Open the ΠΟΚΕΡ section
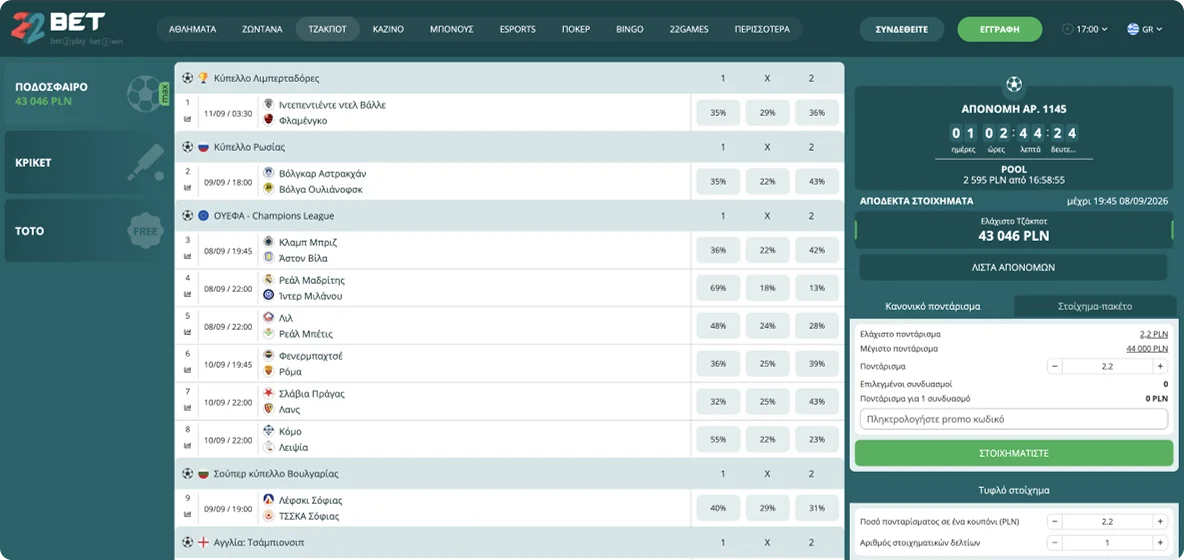Screen dimensions: 1184x560 576,29
